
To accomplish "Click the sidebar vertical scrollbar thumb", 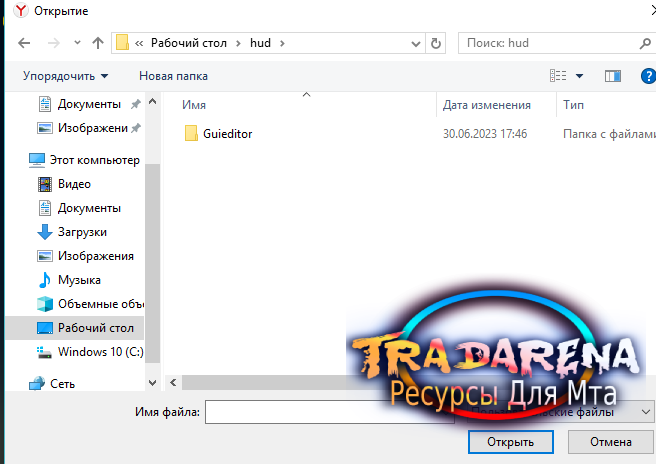I will coord(153,263).
